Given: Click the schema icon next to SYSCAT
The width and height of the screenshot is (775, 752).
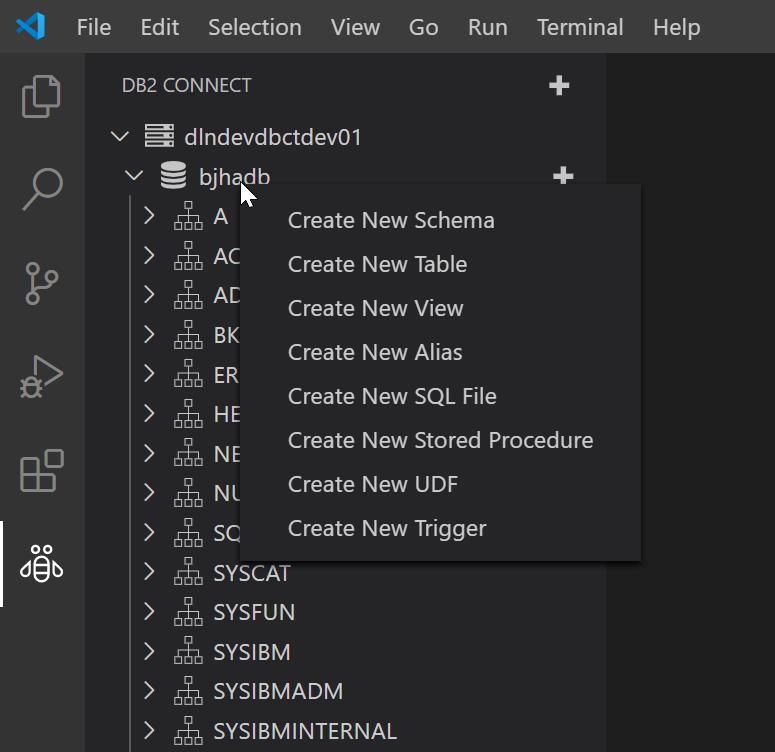Looking at the screenshot, I should [x=188, y=572].
